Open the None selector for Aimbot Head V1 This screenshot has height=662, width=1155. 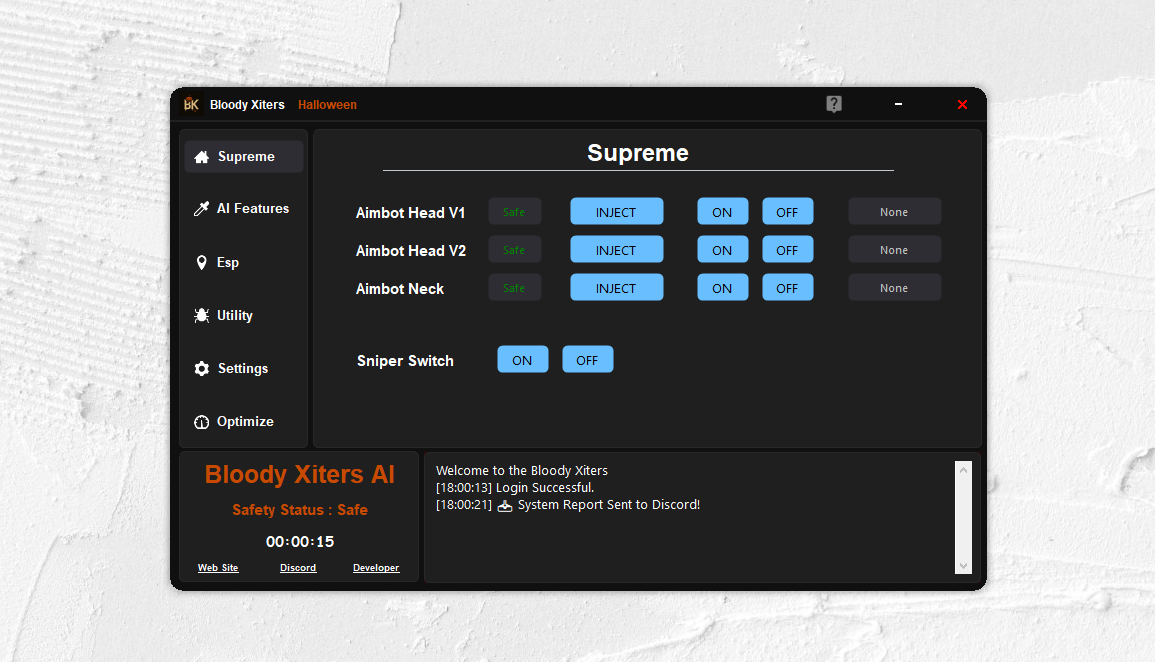pyautogui.click(x=894, y=212)
